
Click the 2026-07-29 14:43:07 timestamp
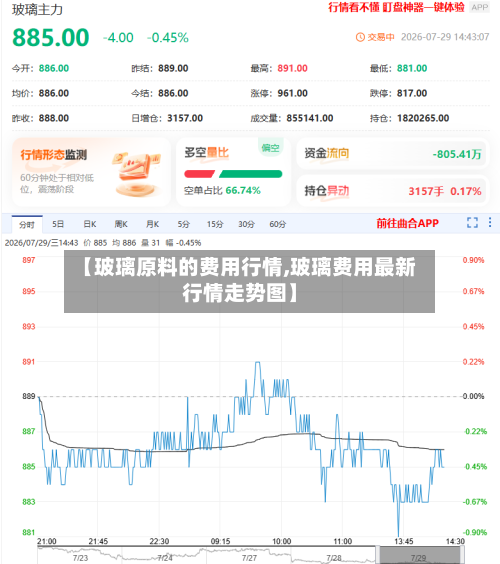(x=445, y=37)
